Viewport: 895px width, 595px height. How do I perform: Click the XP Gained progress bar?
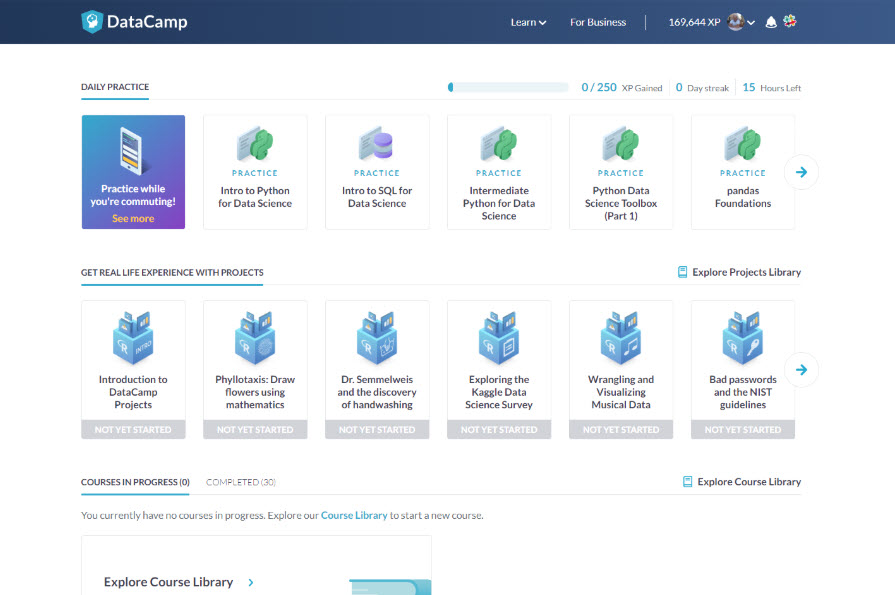[x=508, y=87]
